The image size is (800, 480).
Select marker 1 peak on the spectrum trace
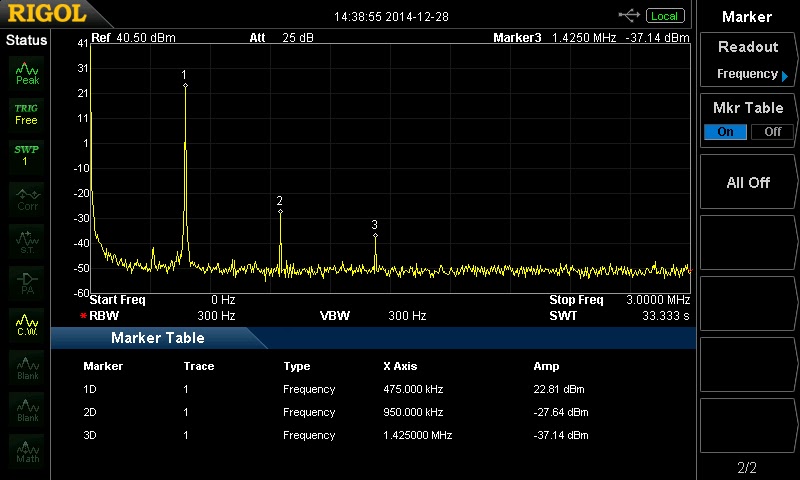(185, 86)
